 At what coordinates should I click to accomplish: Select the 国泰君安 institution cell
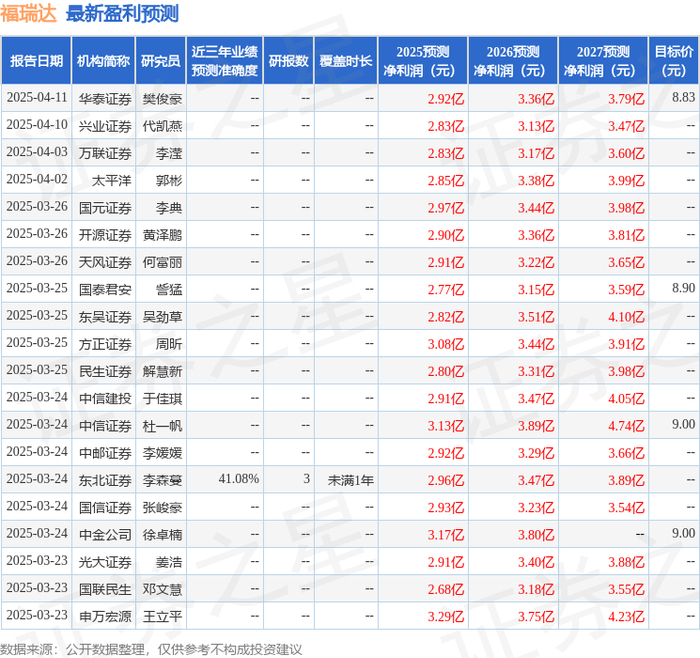(x=105, y=289)
